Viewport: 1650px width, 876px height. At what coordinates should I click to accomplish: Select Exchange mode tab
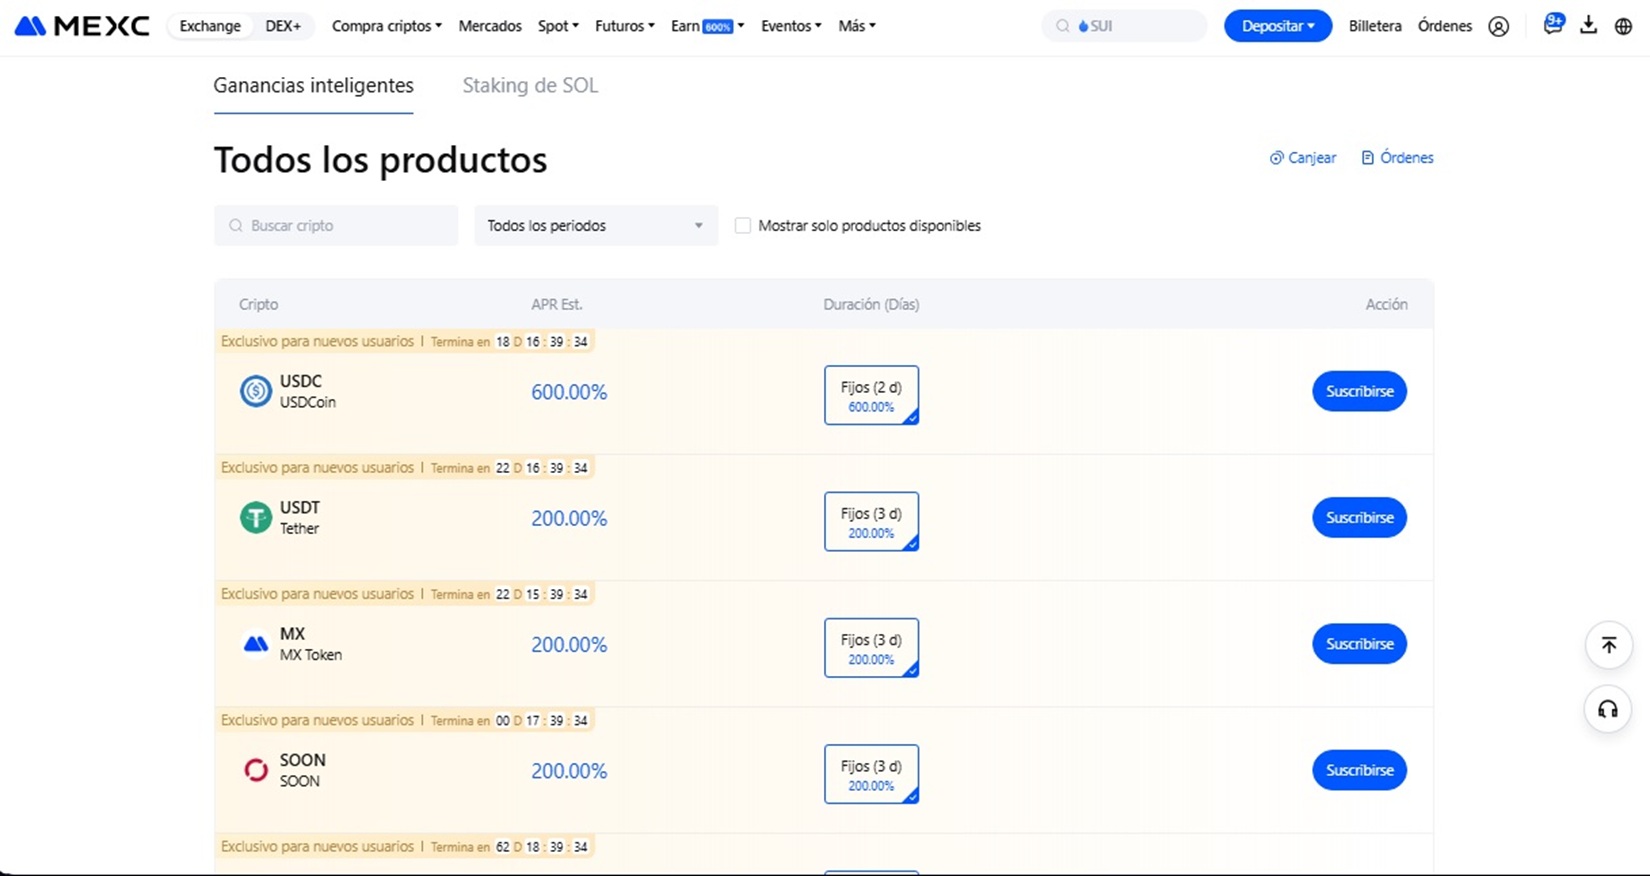click(210, 26)
